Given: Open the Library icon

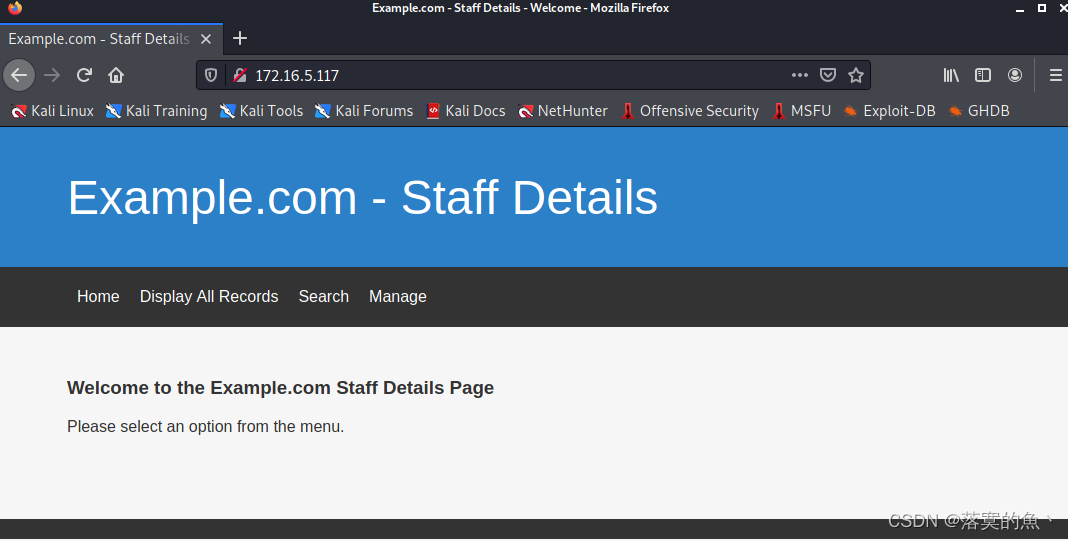Looking at the screenshot, I should coord(951,75).
